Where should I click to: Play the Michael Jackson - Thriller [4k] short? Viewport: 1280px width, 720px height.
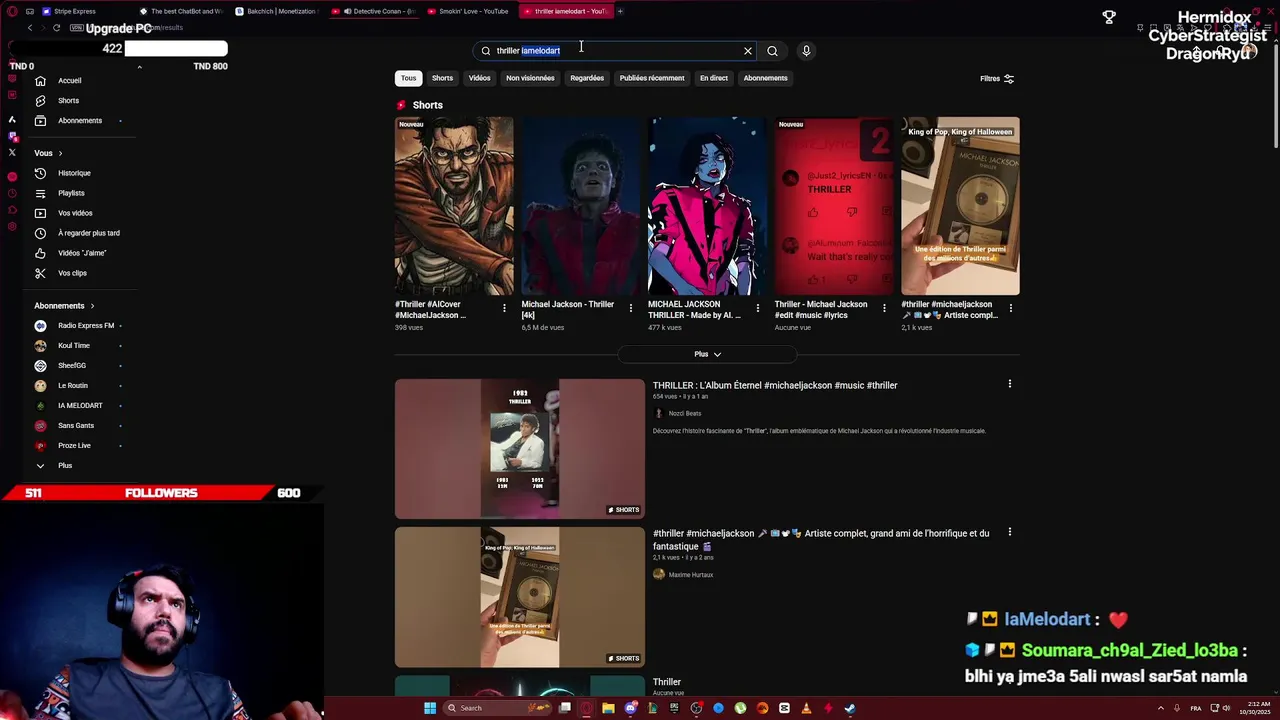coord(581,206)
